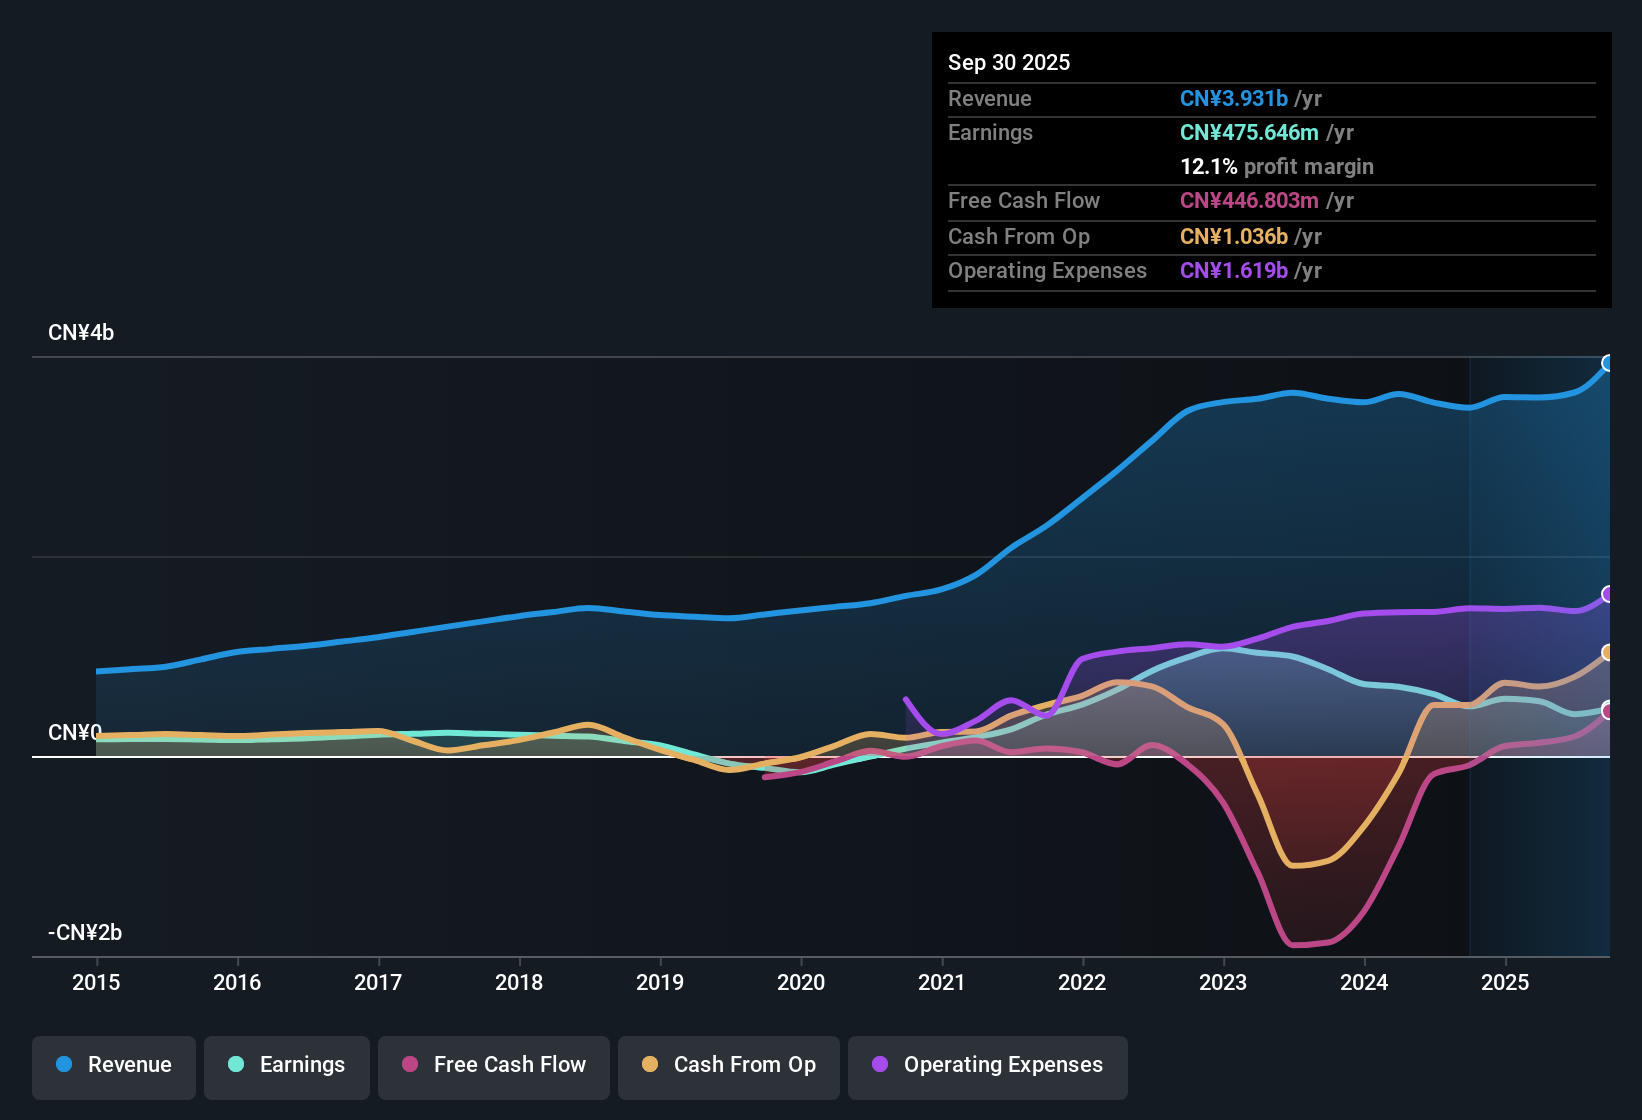Toggle the Revenue series via its legend button

click(113, 1066)
